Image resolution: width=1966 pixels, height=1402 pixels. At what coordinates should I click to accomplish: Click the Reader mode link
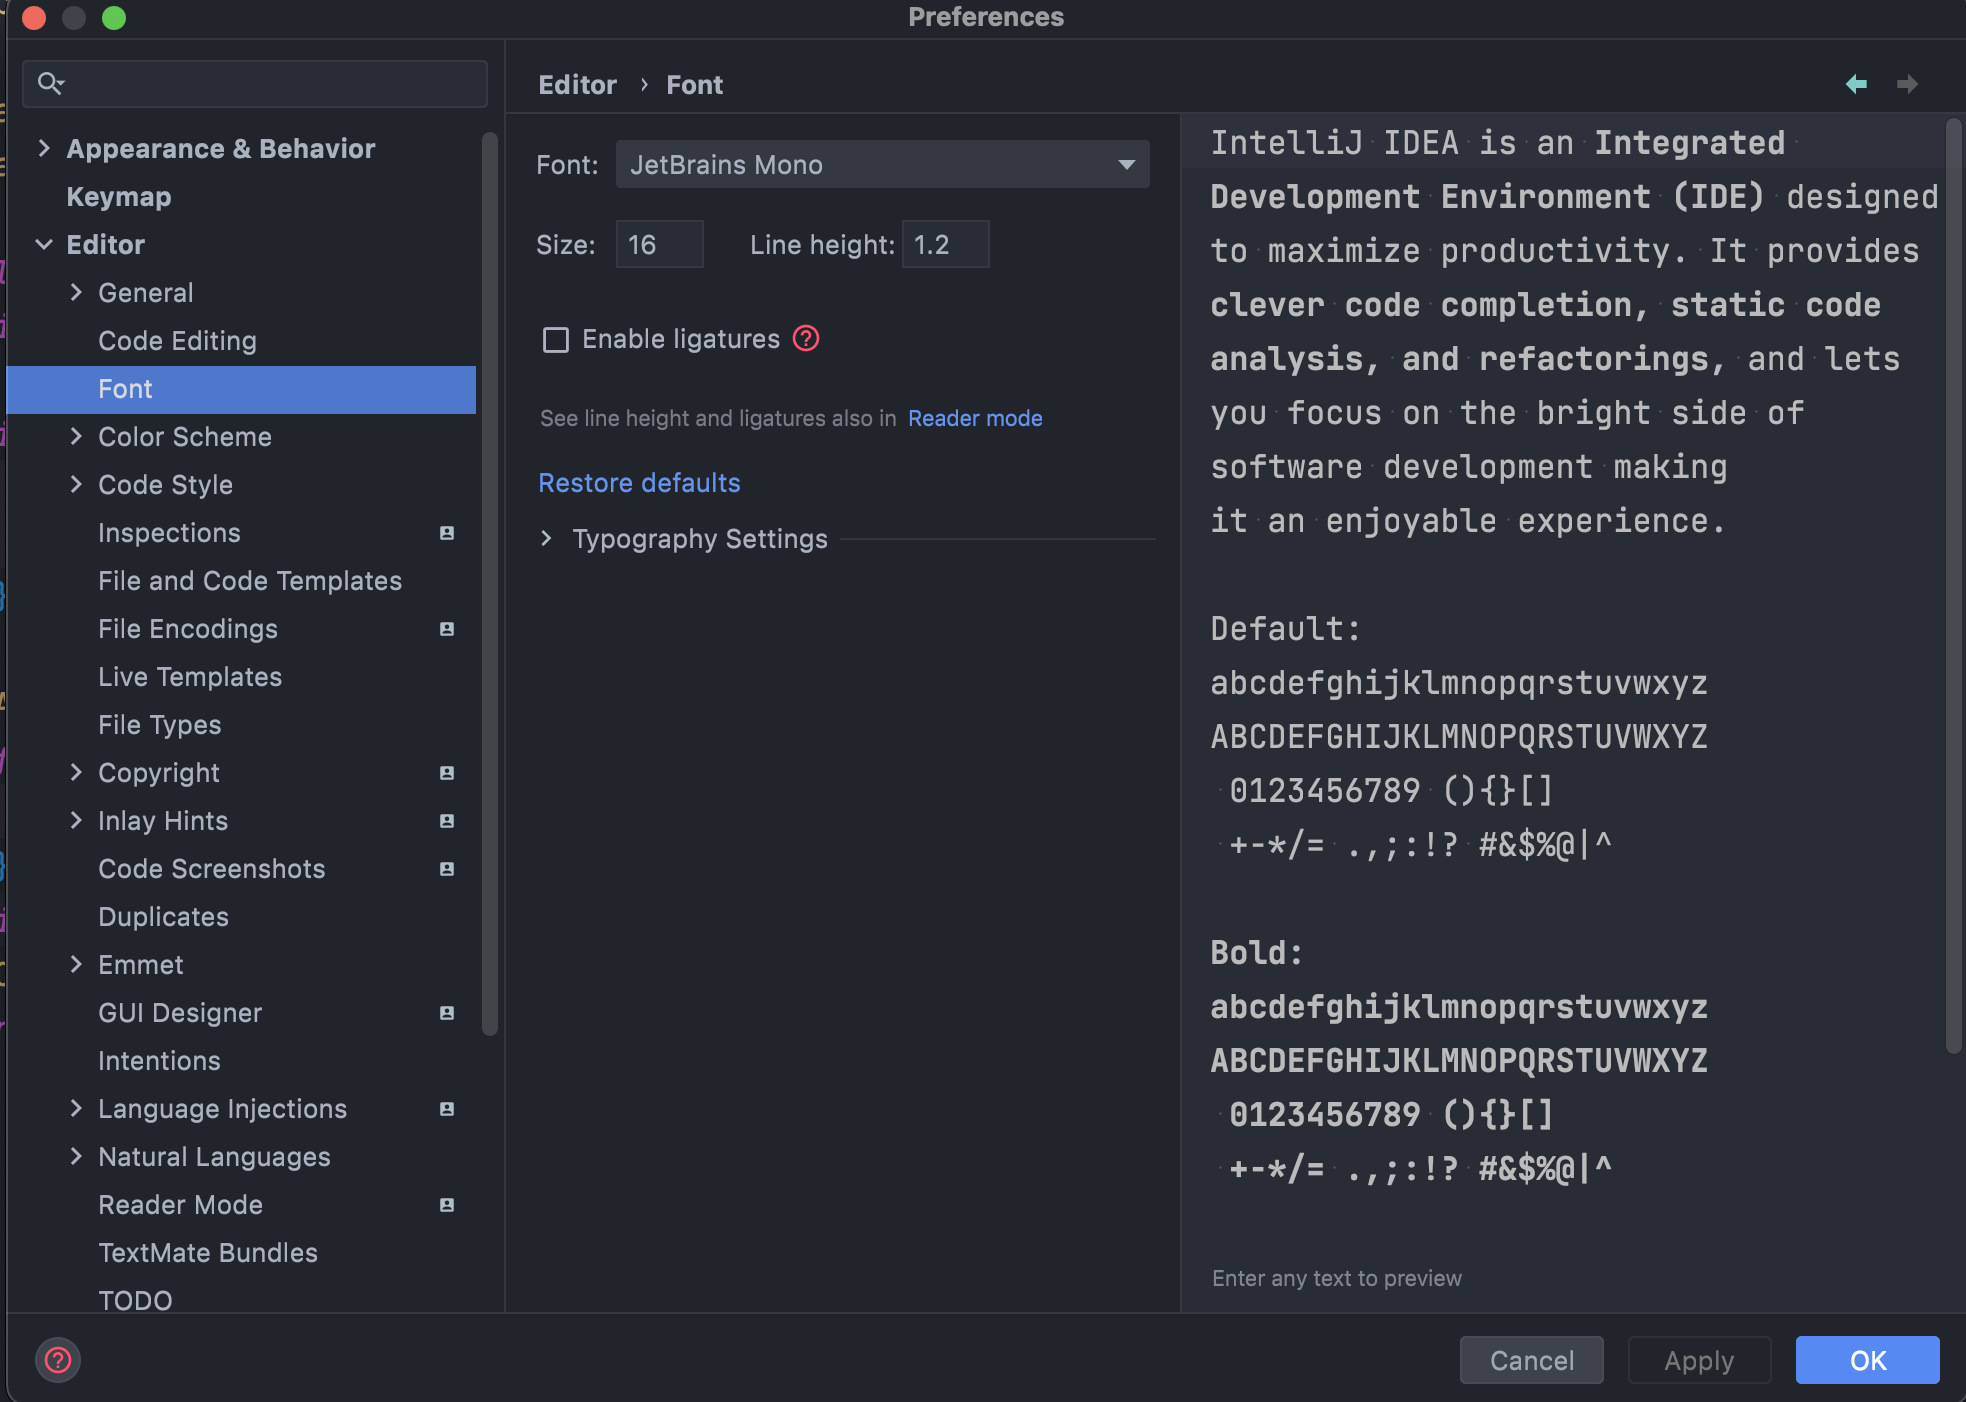(974, 419)
